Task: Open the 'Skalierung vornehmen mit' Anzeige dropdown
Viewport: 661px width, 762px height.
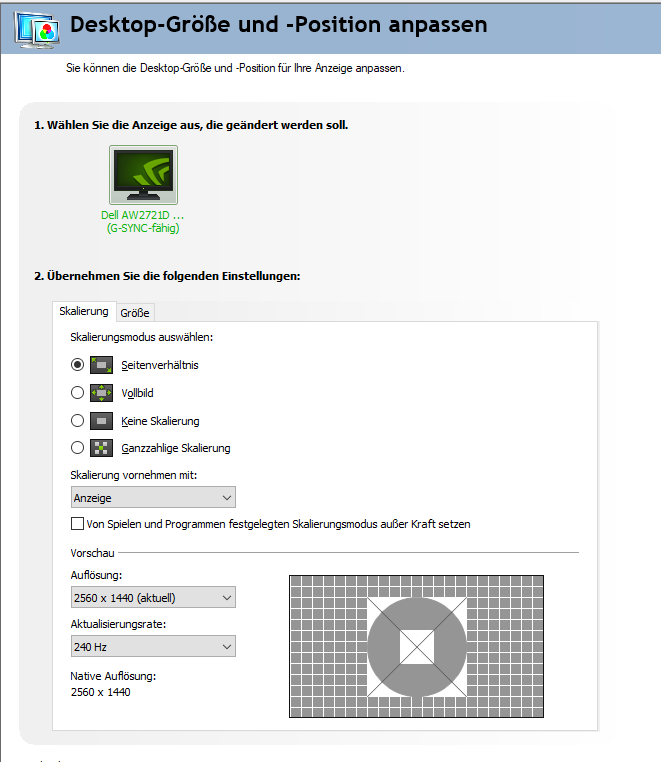Action: click(x=153, y=497)
